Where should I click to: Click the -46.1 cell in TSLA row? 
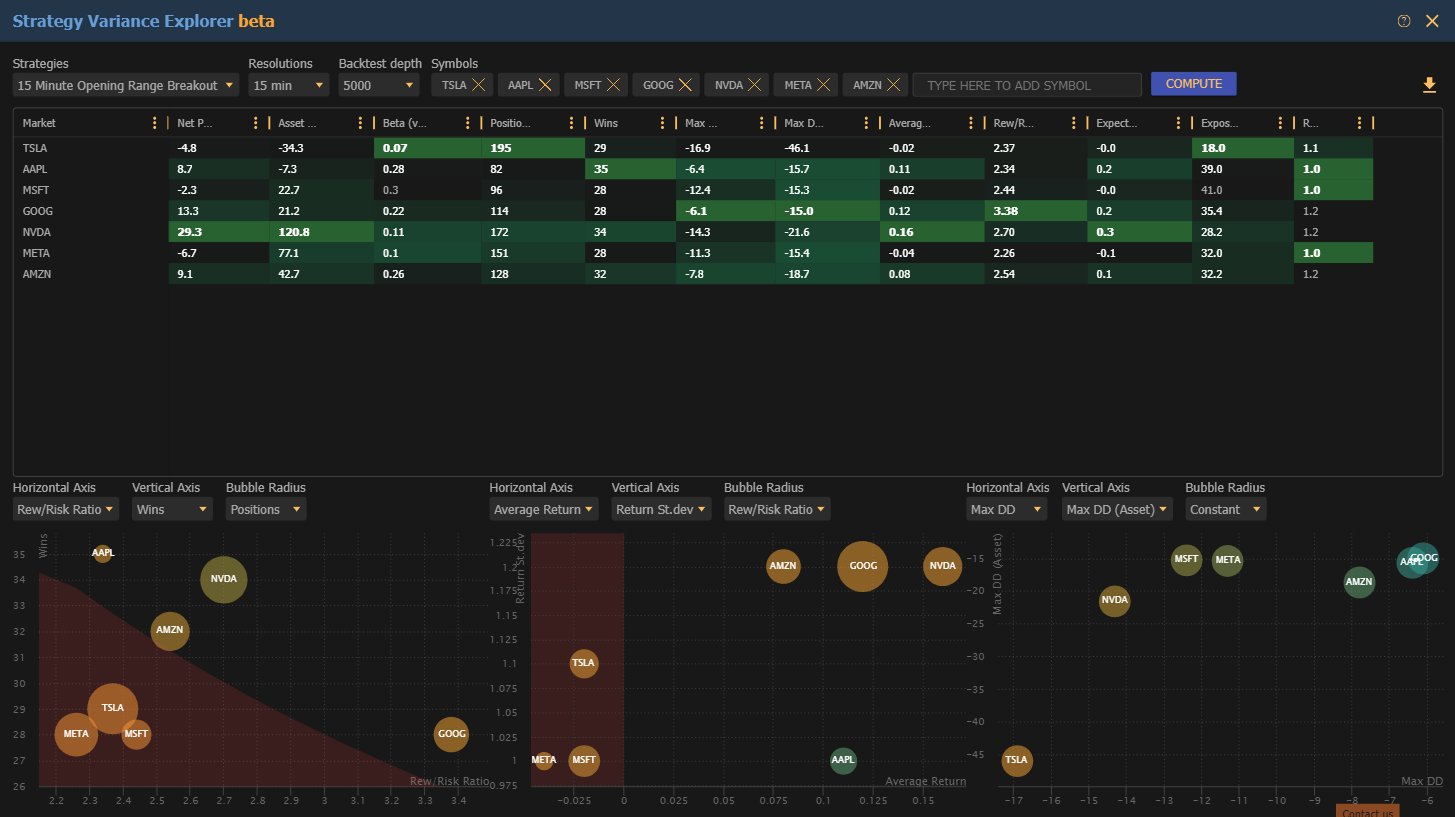(827, 147)
